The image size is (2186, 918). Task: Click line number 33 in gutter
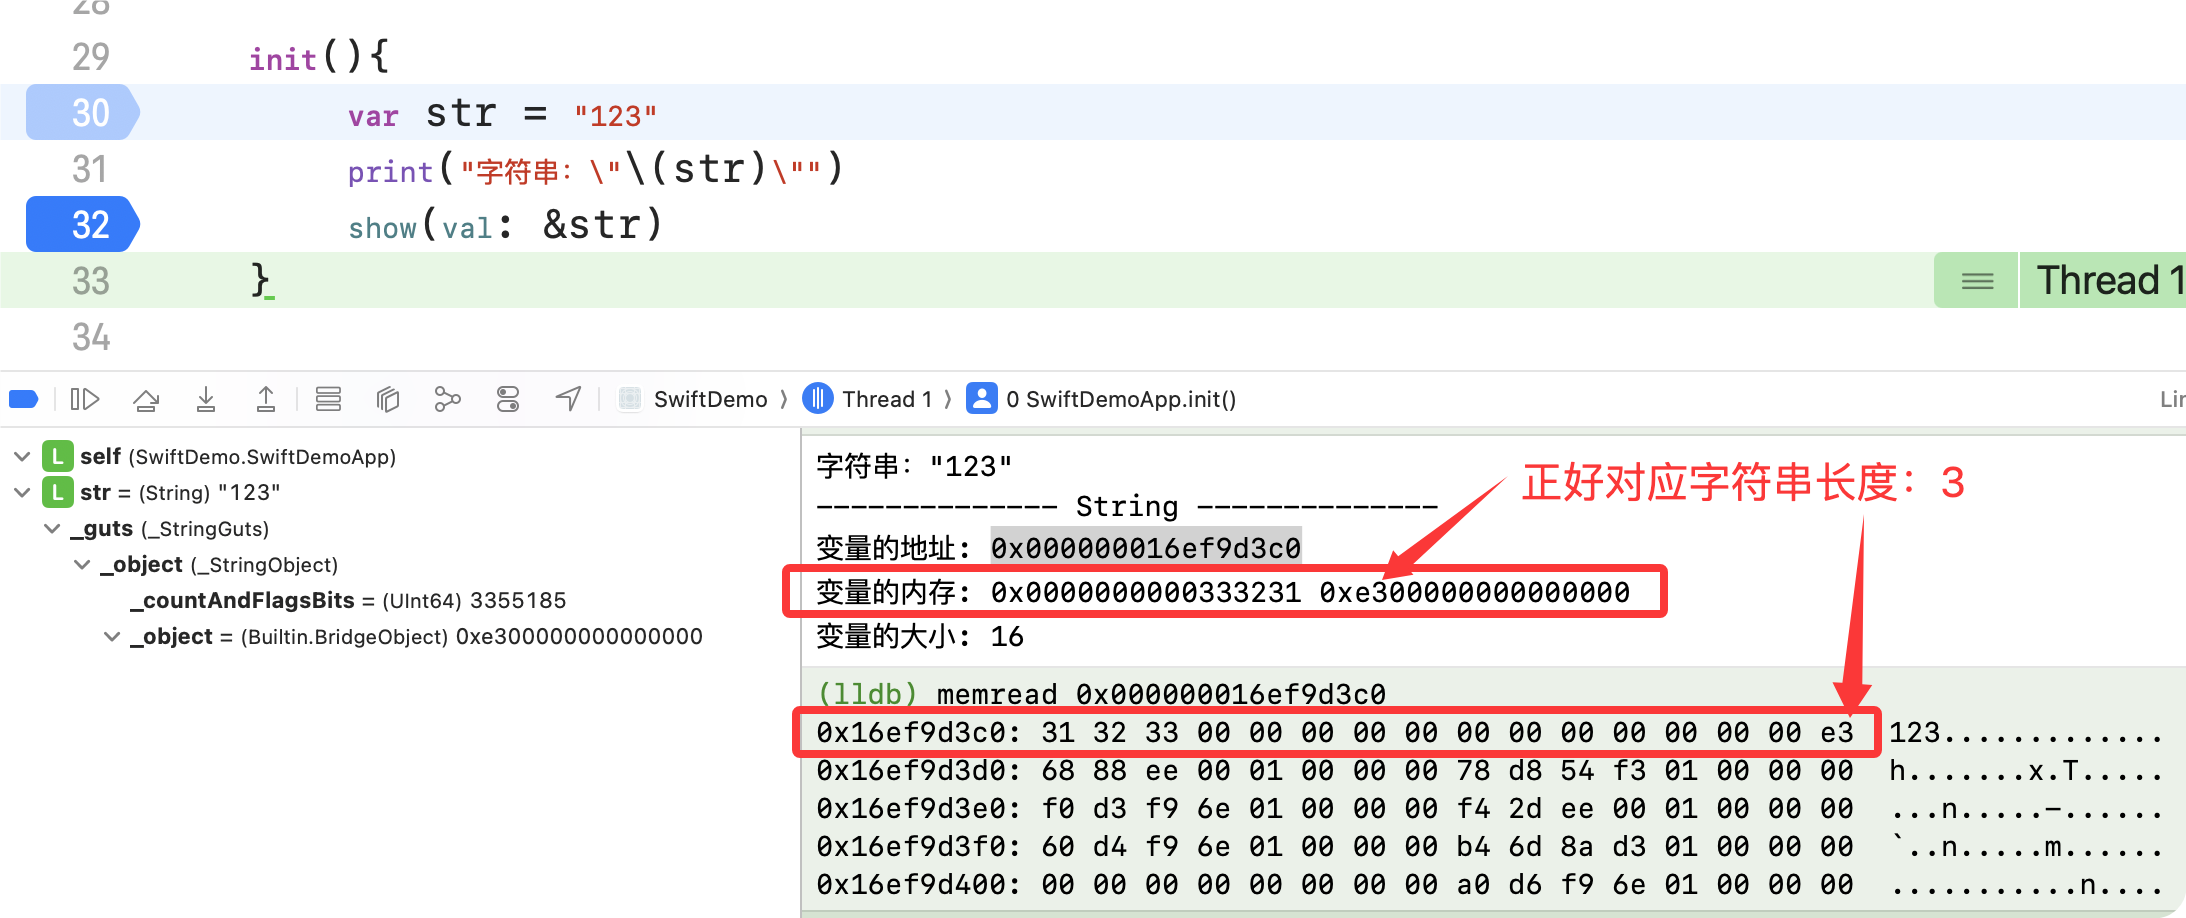[x=90, y=280]
